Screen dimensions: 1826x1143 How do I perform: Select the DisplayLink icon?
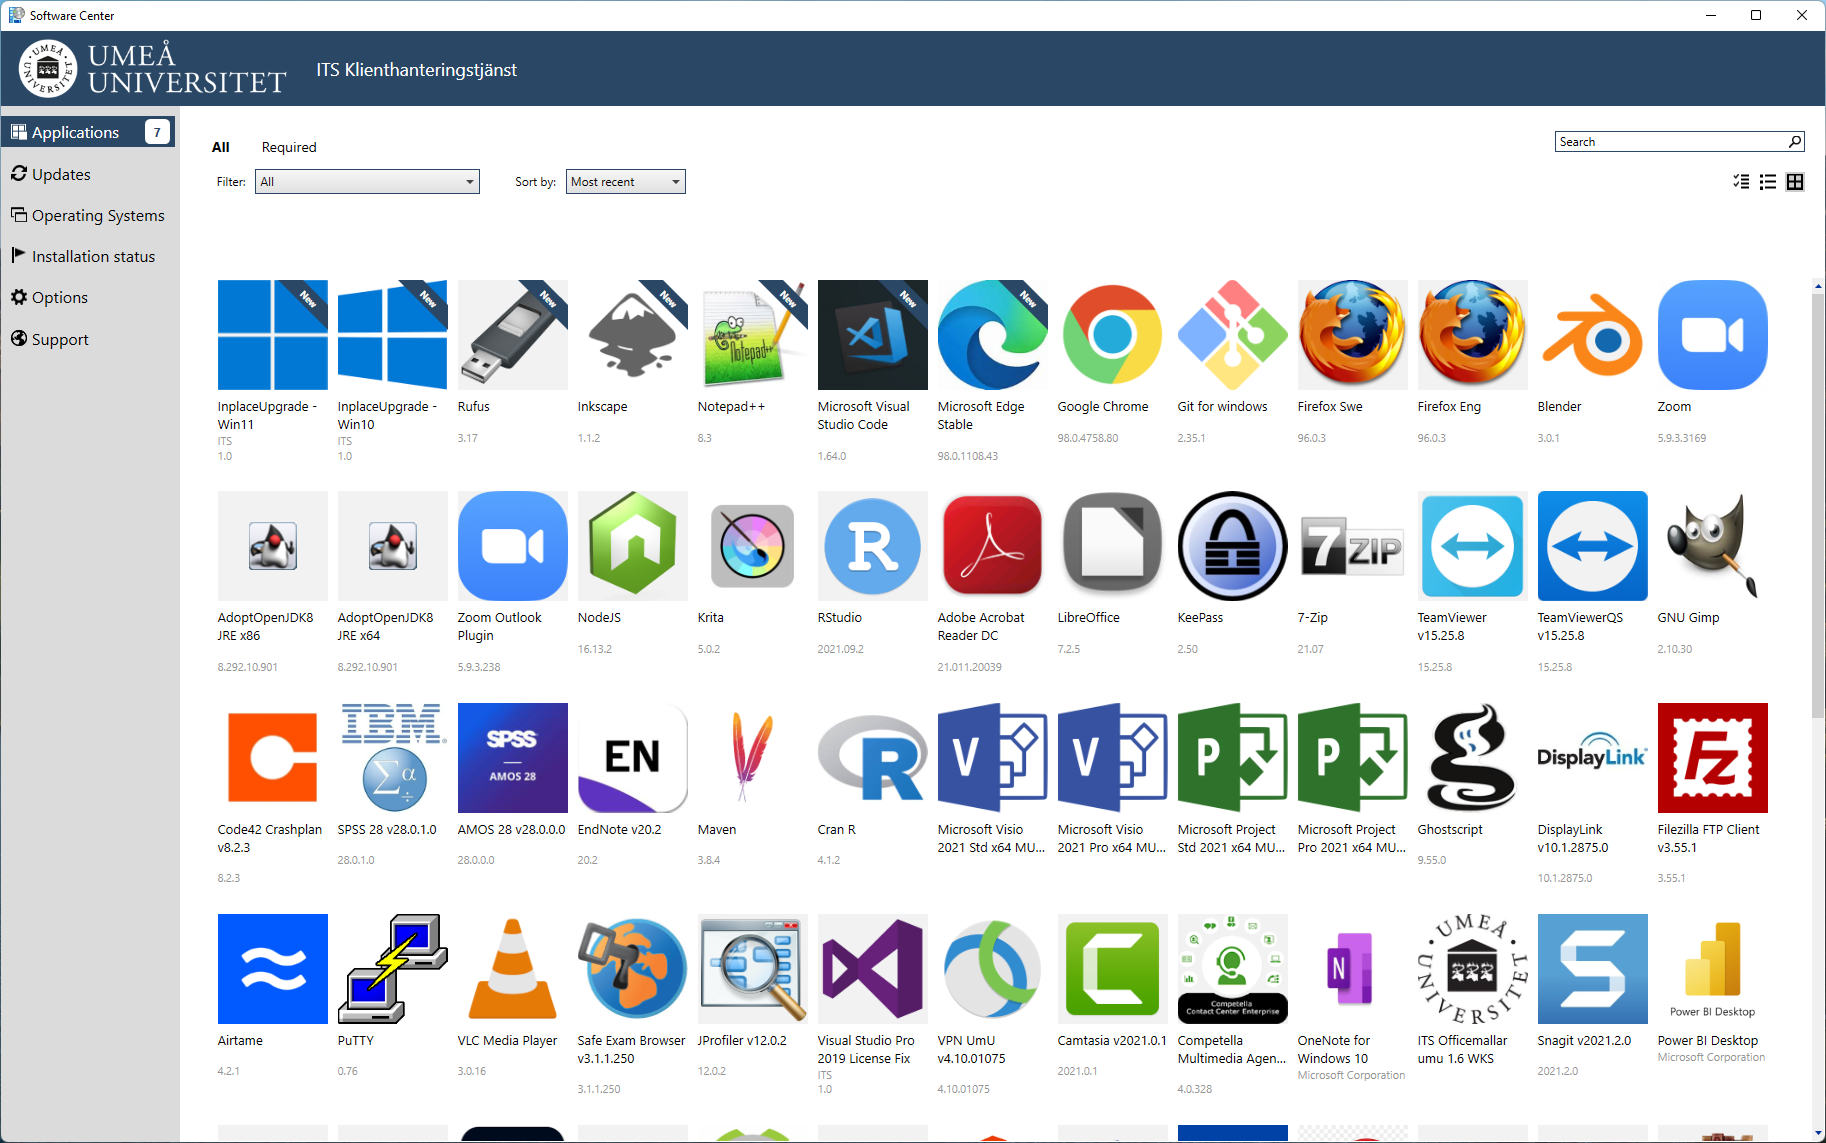(x=1592, y=758)
